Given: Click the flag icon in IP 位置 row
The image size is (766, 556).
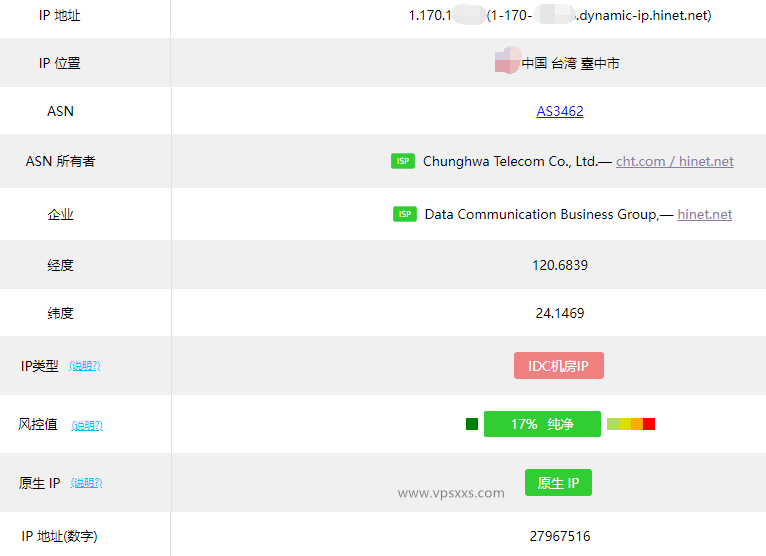Looking at the screenshot, I should [x=507, y=62].
